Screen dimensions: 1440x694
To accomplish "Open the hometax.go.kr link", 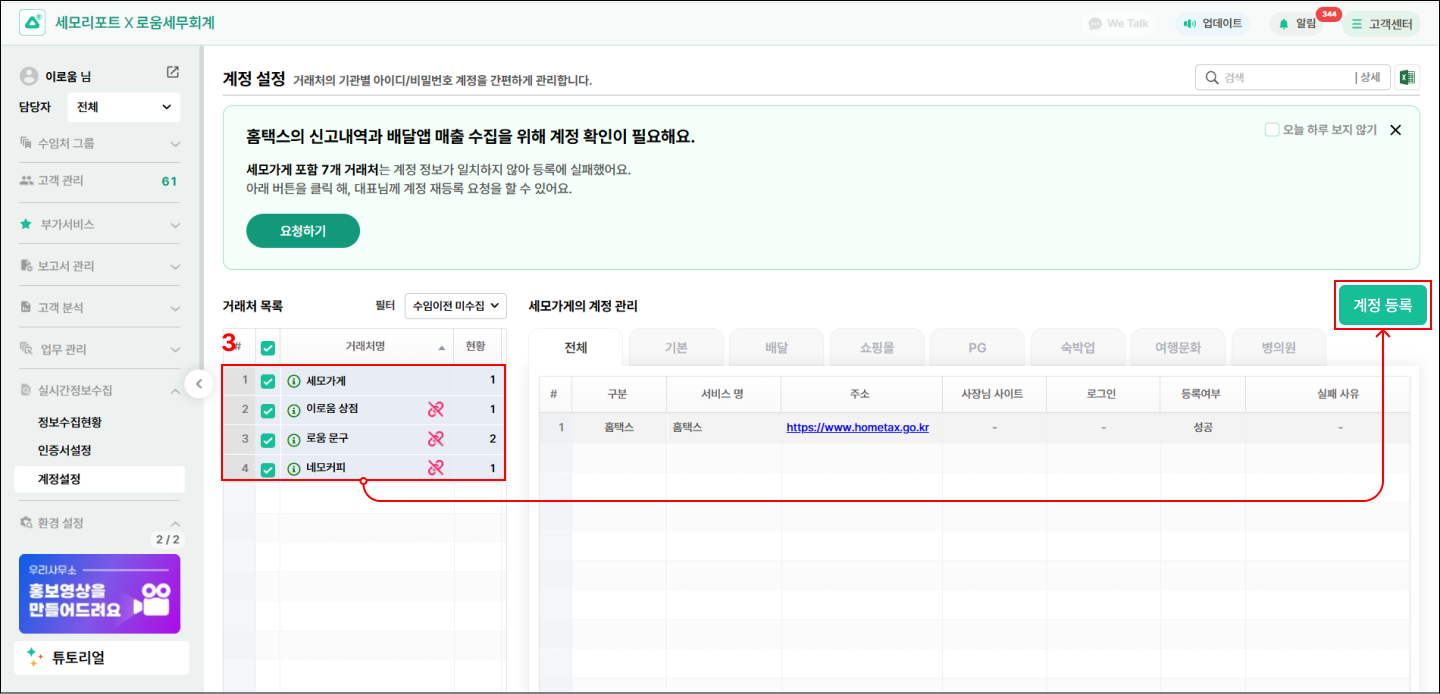I will 857,427.
